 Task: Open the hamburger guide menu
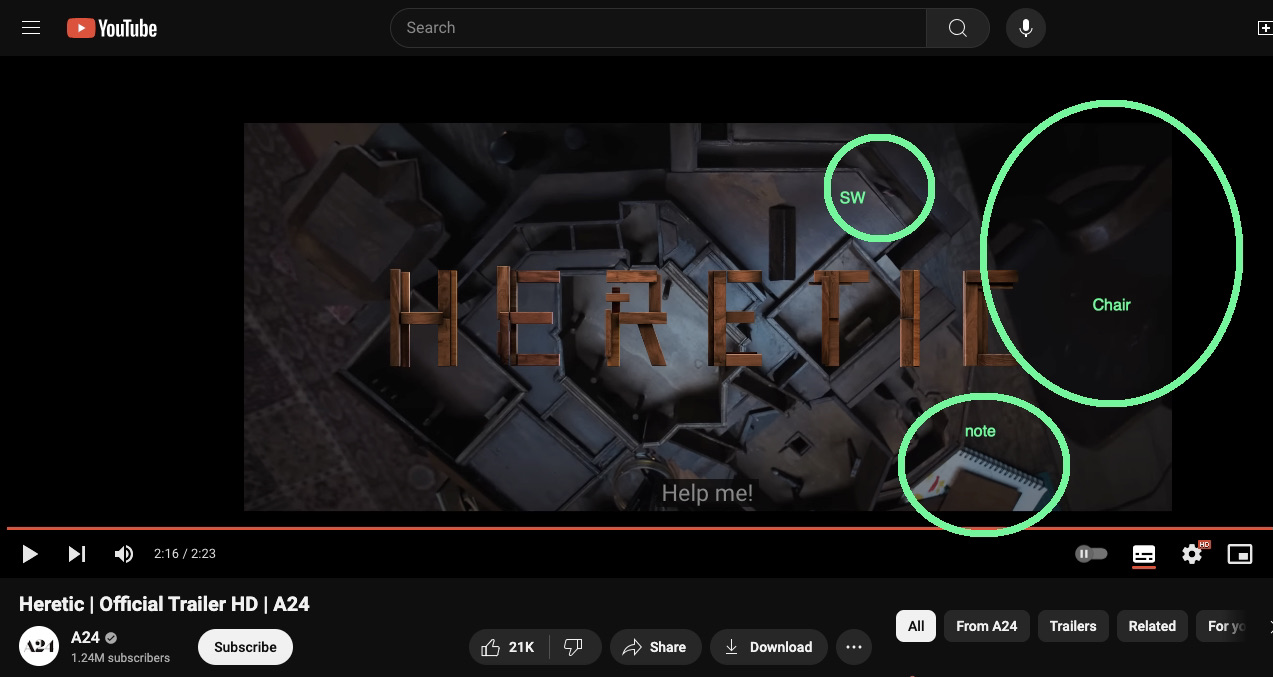pyautogui.click(x=31, y=28)
